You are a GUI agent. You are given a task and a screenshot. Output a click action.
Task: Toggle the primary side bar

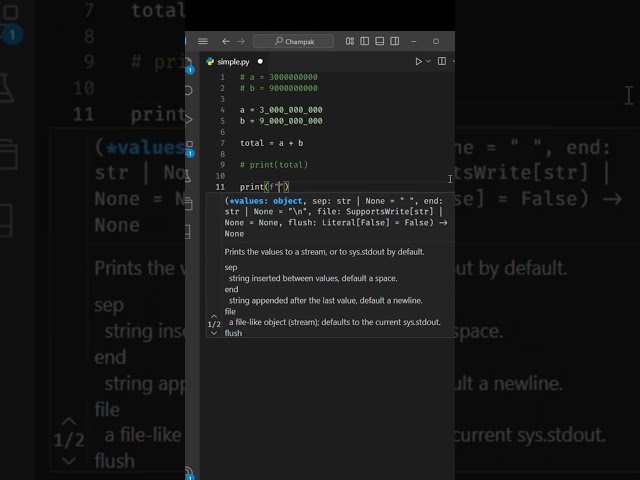coord(364,41)
